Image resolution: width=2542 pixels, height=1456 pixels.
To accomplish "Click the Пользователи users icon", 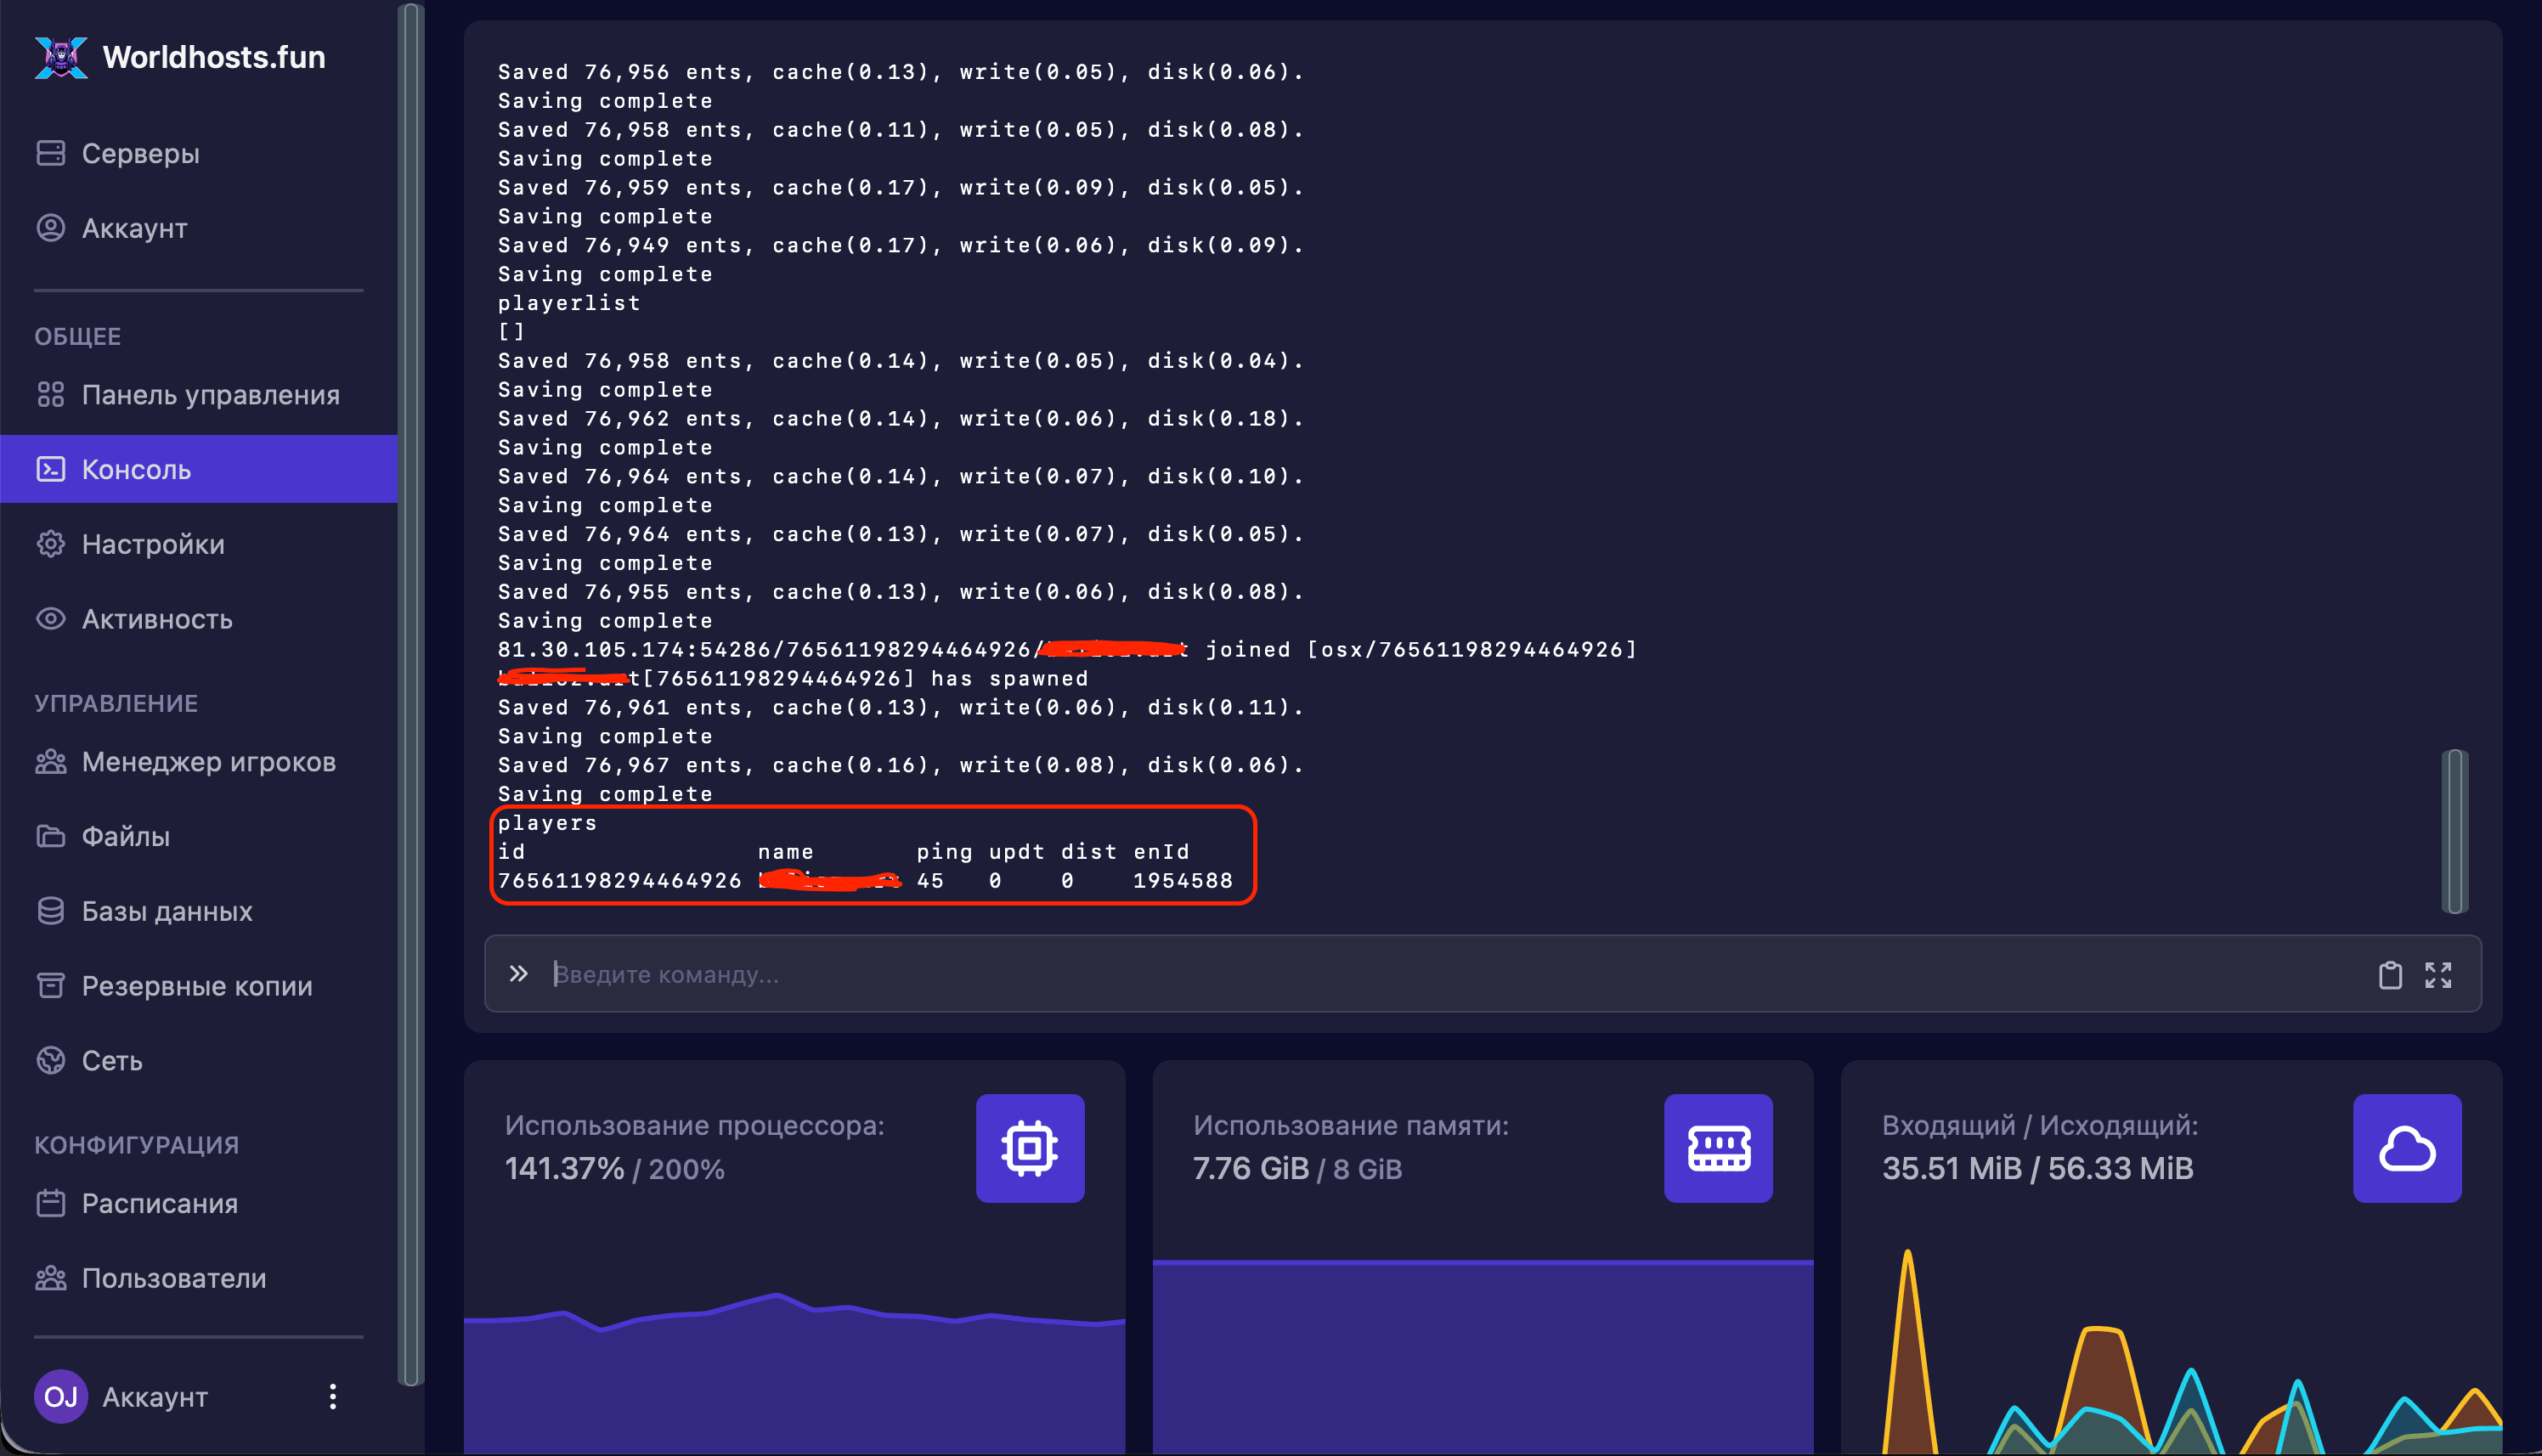I will coord(50,1278).
